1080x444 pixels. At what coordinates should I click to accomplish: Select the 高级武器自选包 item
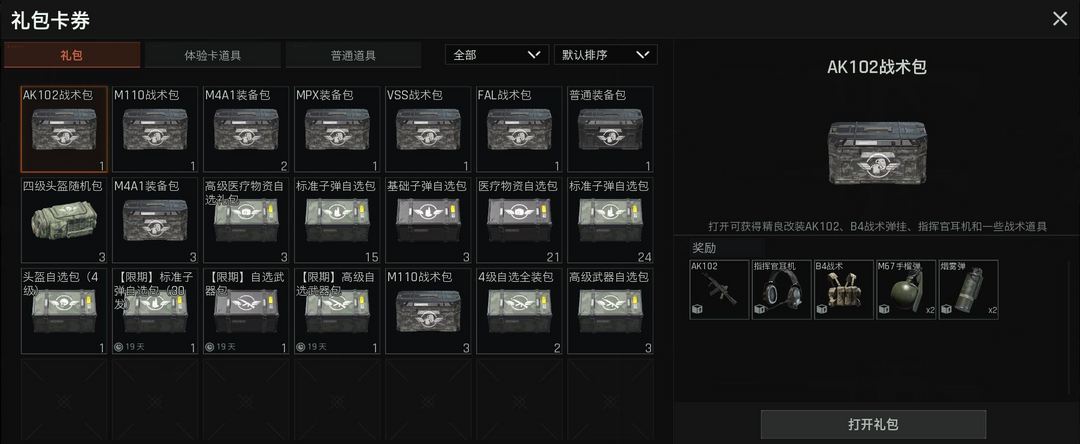610,311
